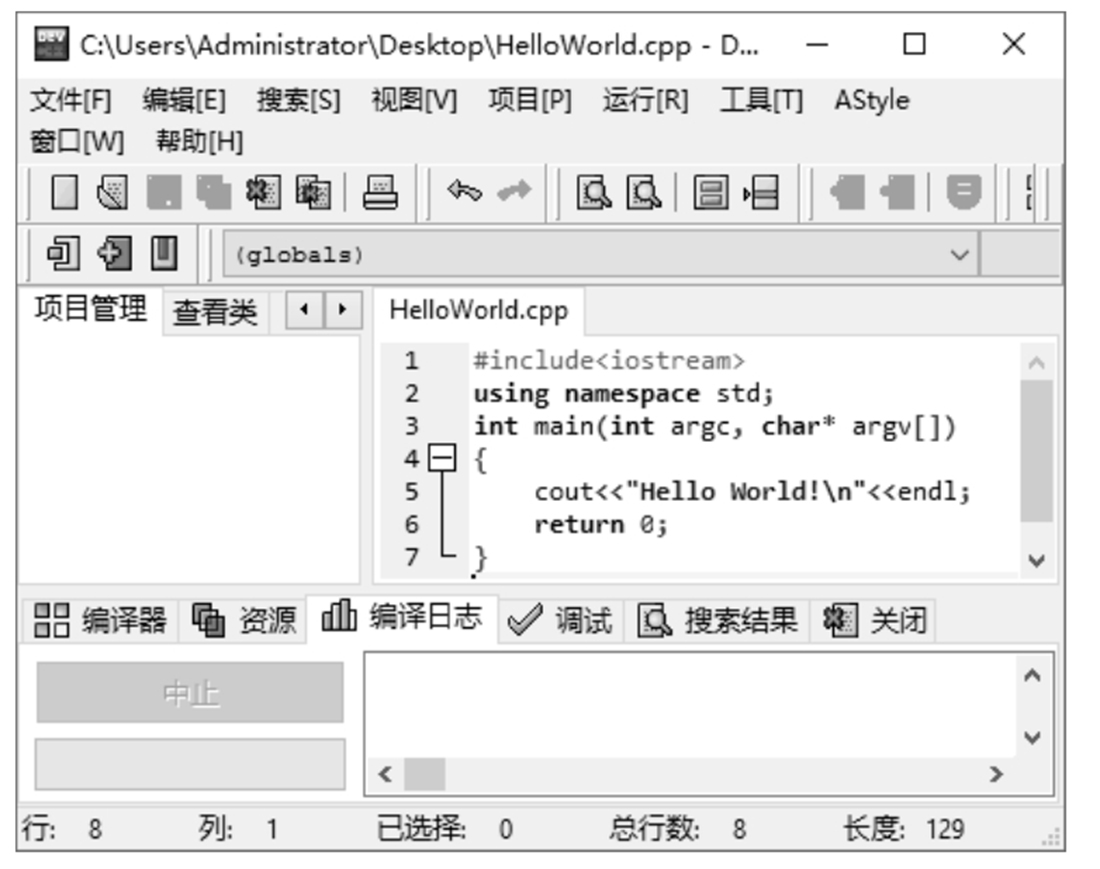Click the greyed-out shield-shaped toolbar icon
The width and height of the screenshot is (1100, 869).
[963, 192]
